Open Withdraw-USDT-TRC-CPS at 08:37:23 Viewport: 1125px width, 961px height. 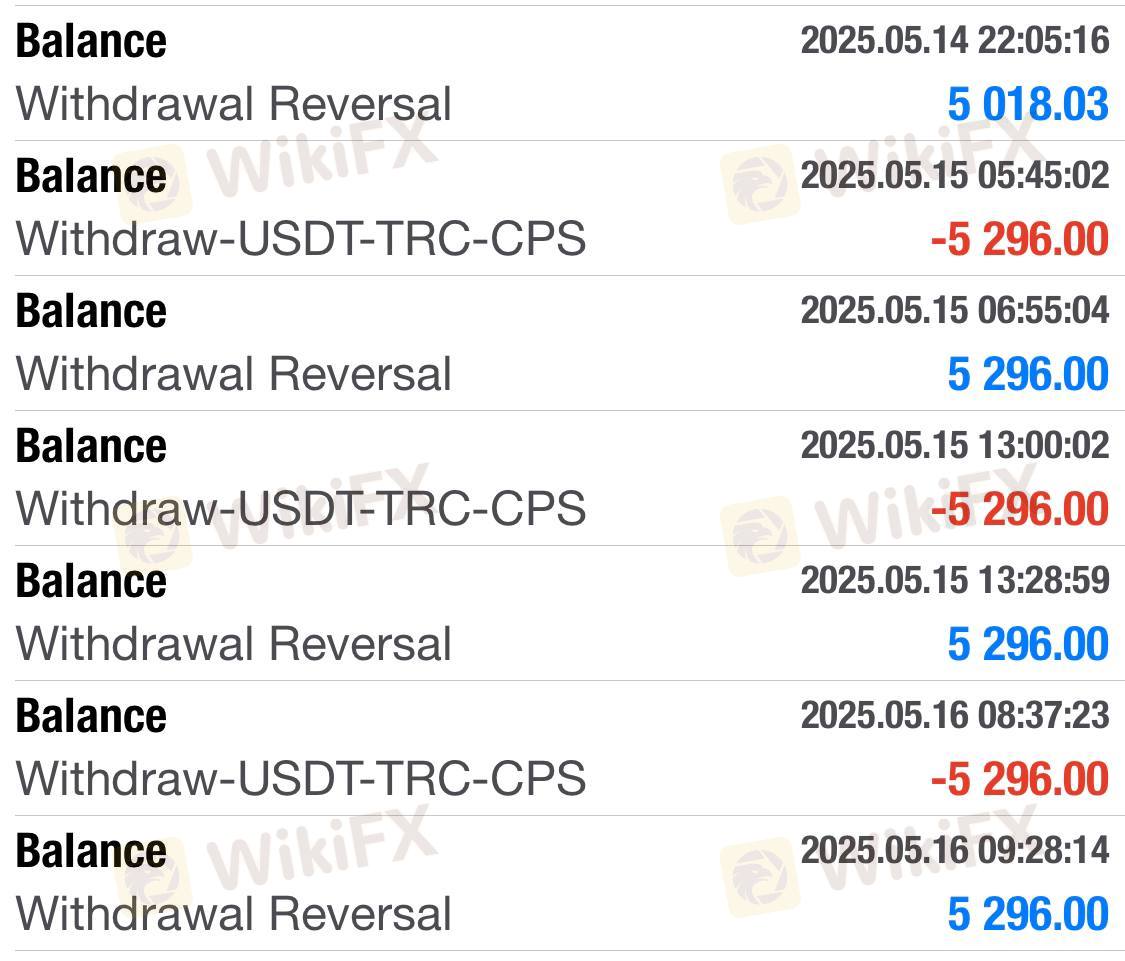[562, 748]
